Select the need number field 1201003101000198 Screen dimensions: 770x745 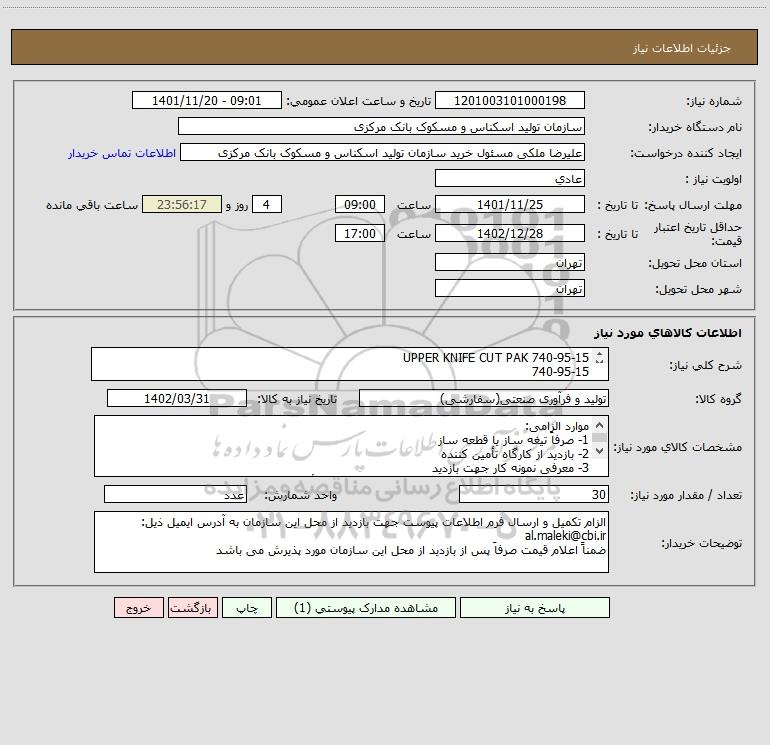pos(510,100)
